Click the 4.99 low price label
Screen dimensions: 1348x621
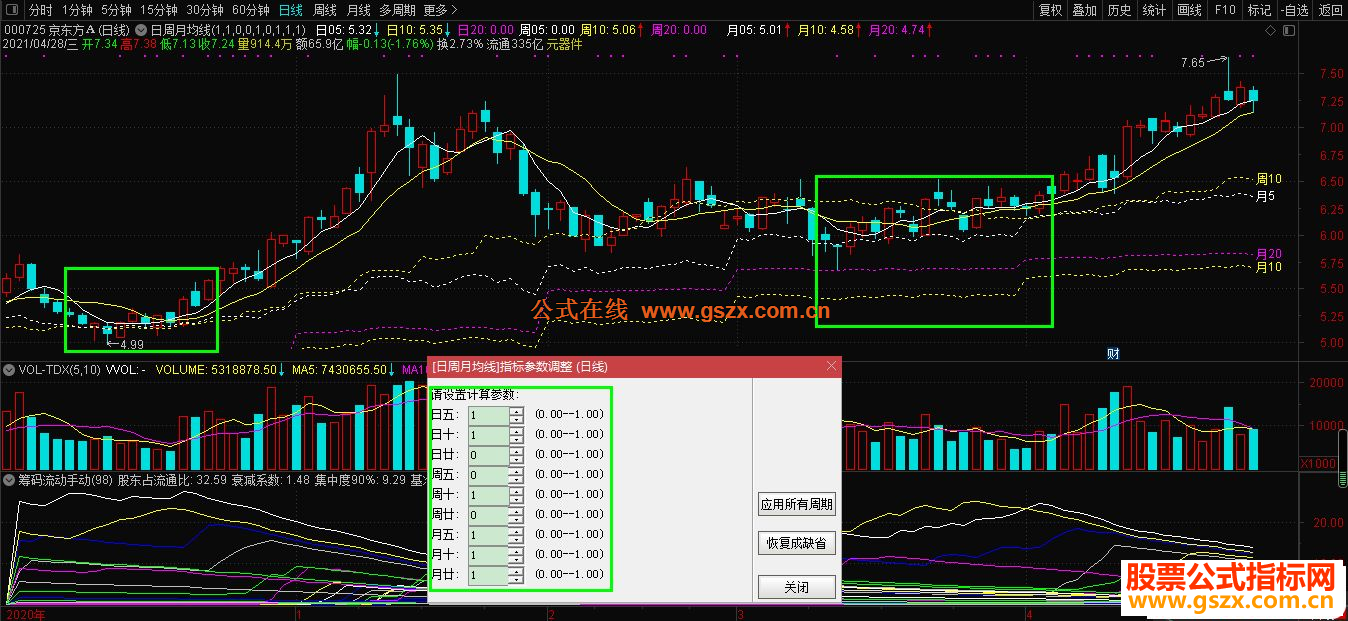tap(132, 344)
